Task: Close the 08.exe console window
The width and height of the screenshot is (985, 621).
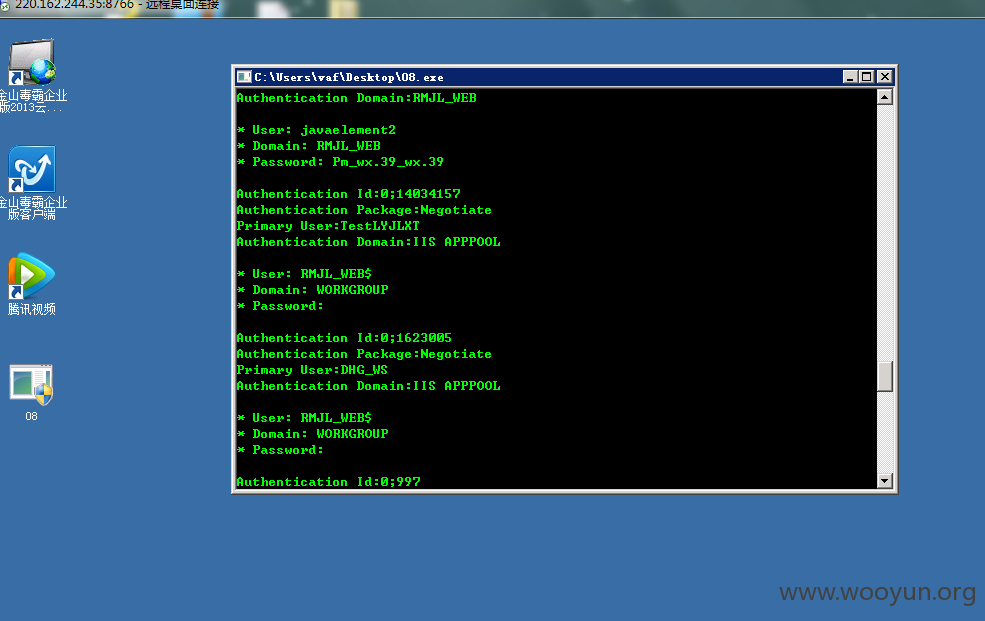Action: pos(884,77)
